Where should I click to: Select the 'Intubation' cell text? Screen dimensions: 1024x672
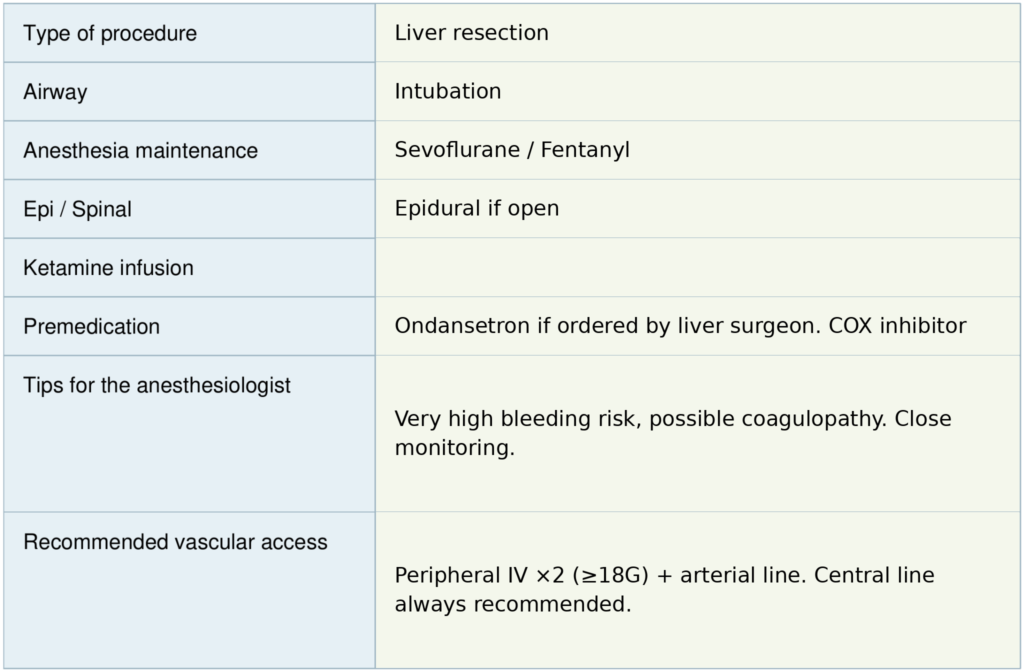[x=447, y=91]
